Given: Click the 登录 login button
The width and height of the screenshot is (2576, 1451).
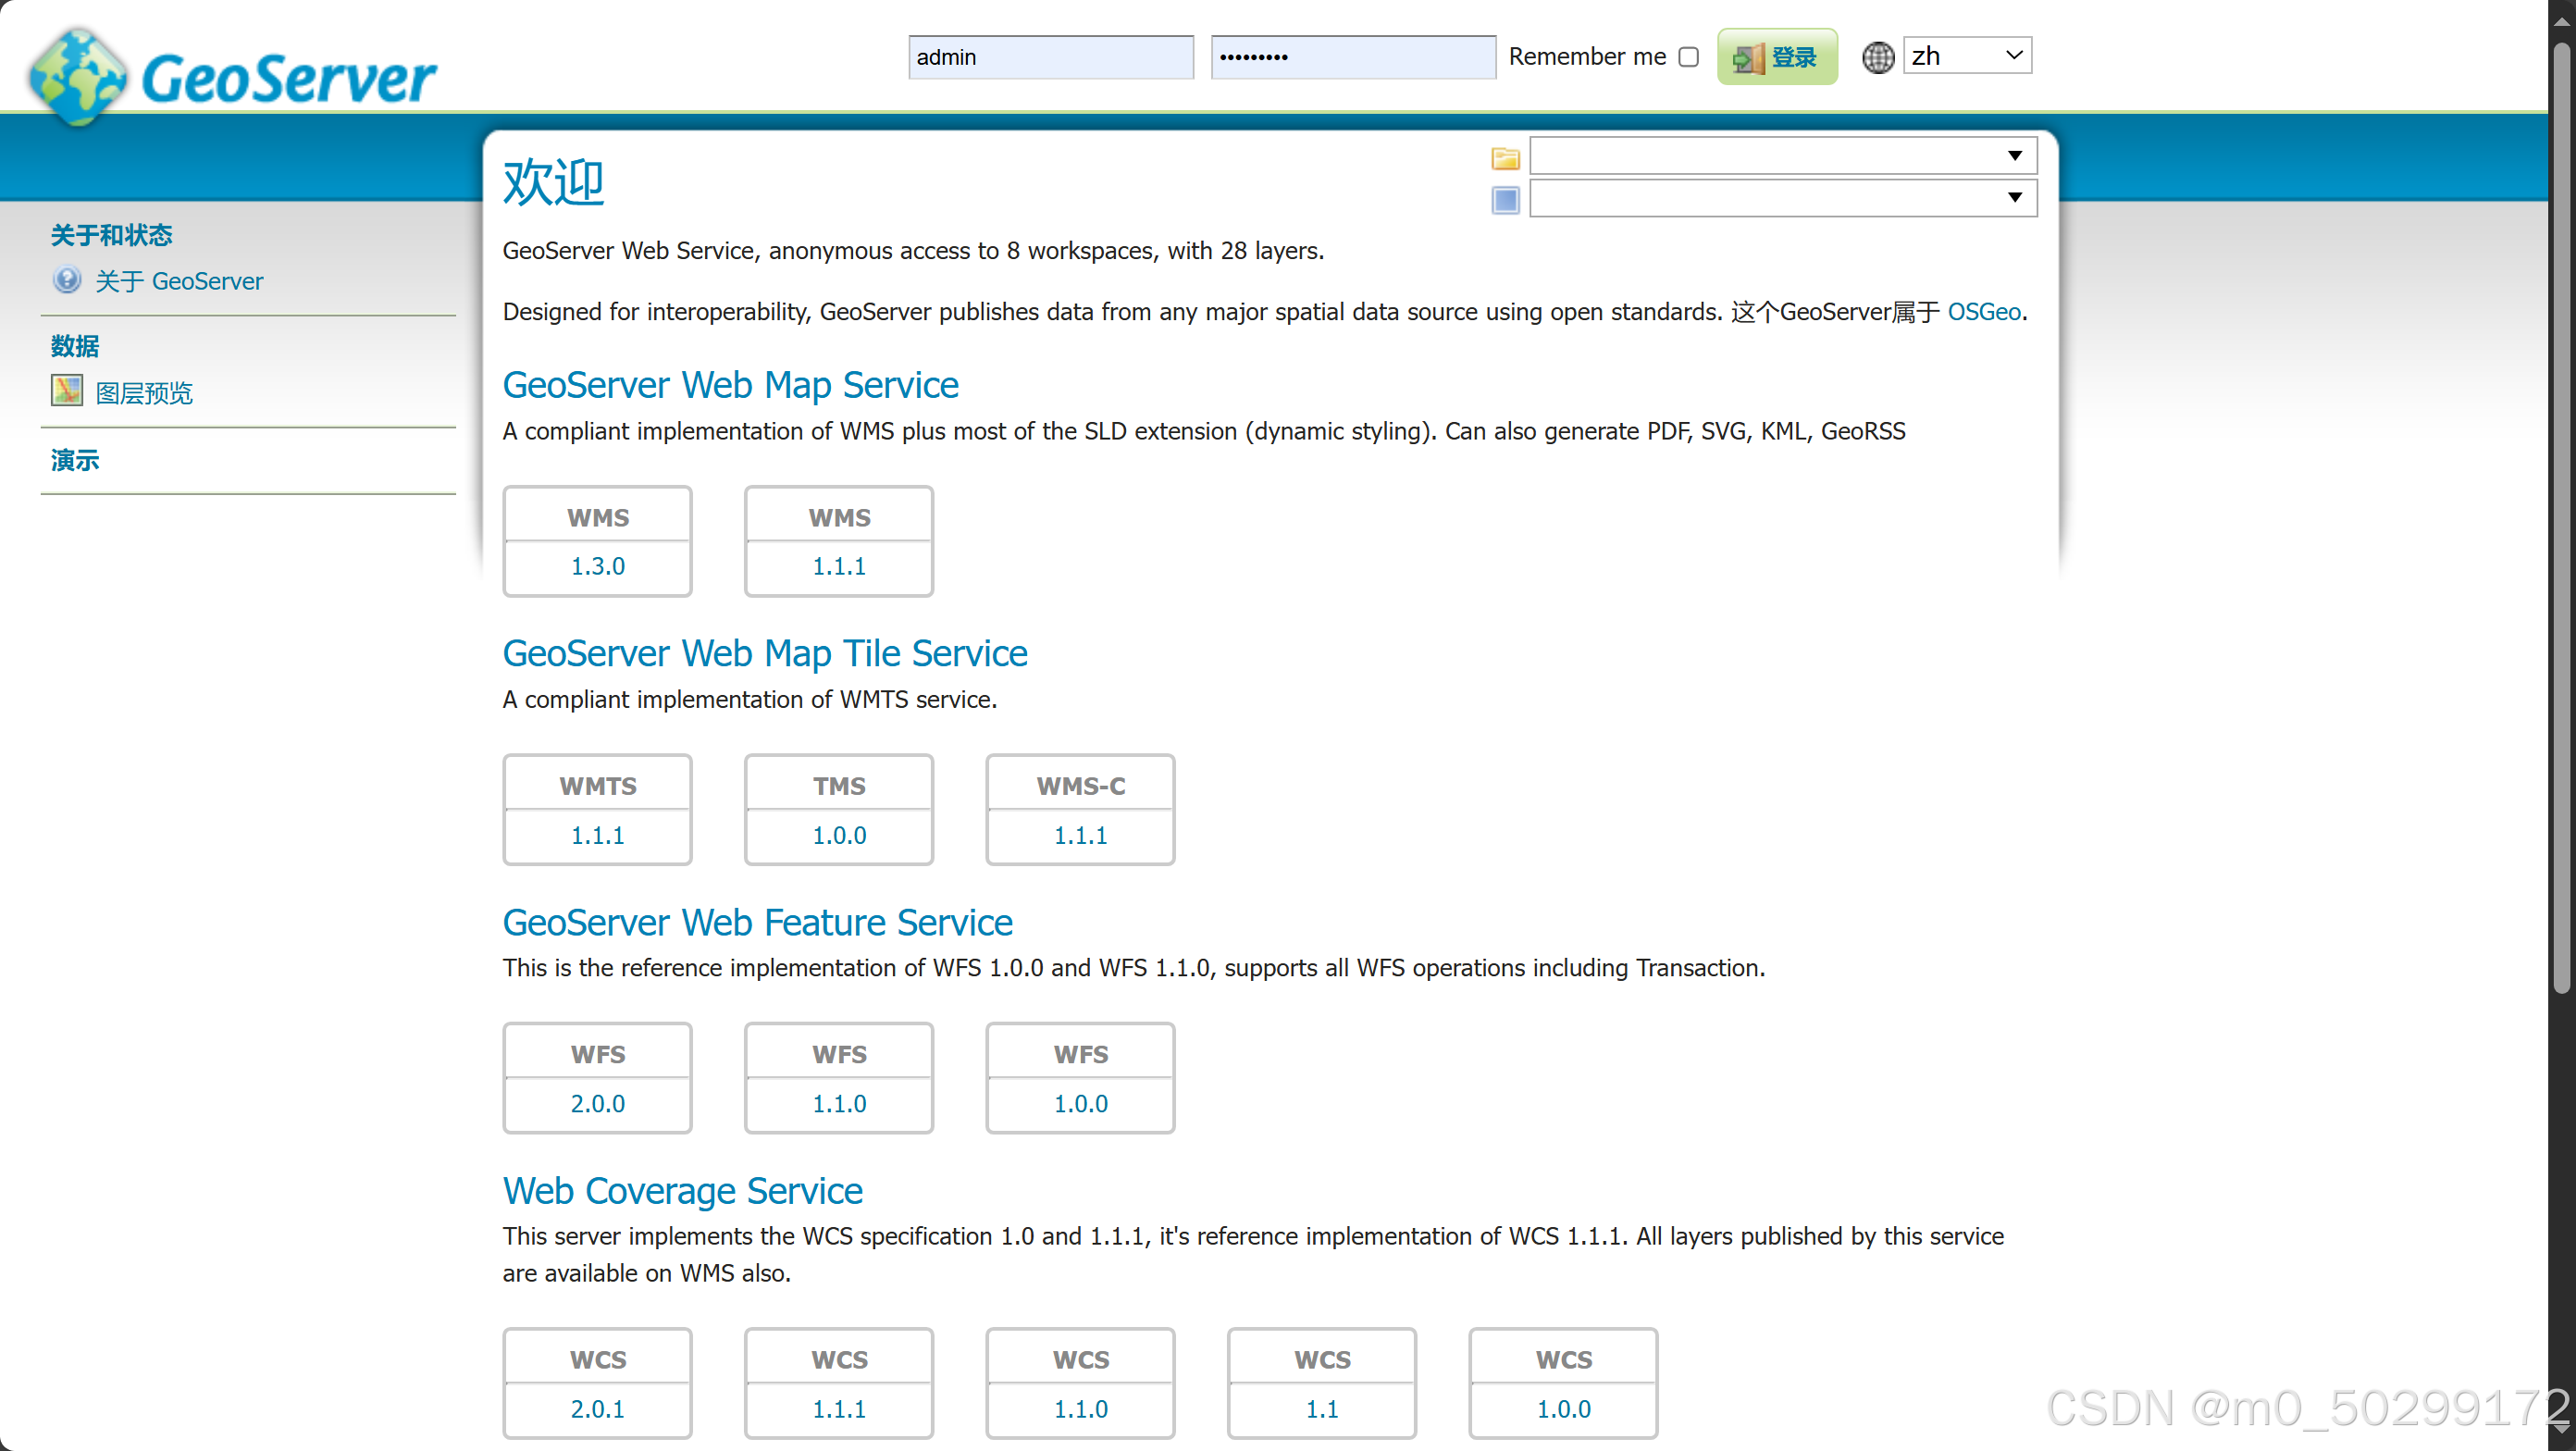Looking at the screenshot, I should click(1777, 57).
